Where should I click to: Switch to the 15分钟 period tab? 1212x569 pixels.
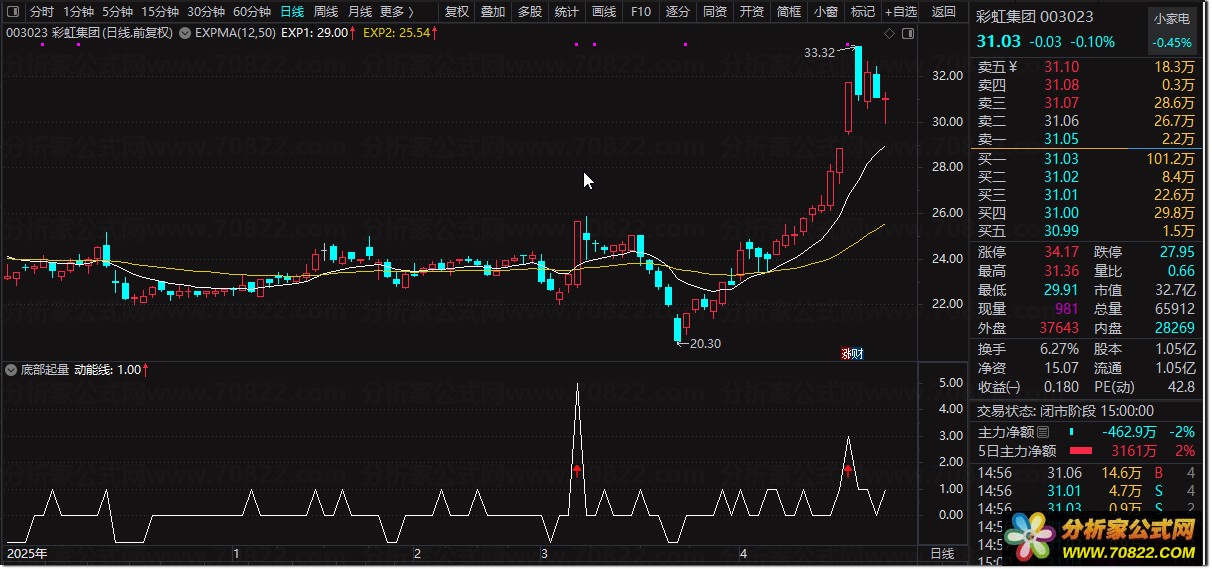(x=160, y=12)
